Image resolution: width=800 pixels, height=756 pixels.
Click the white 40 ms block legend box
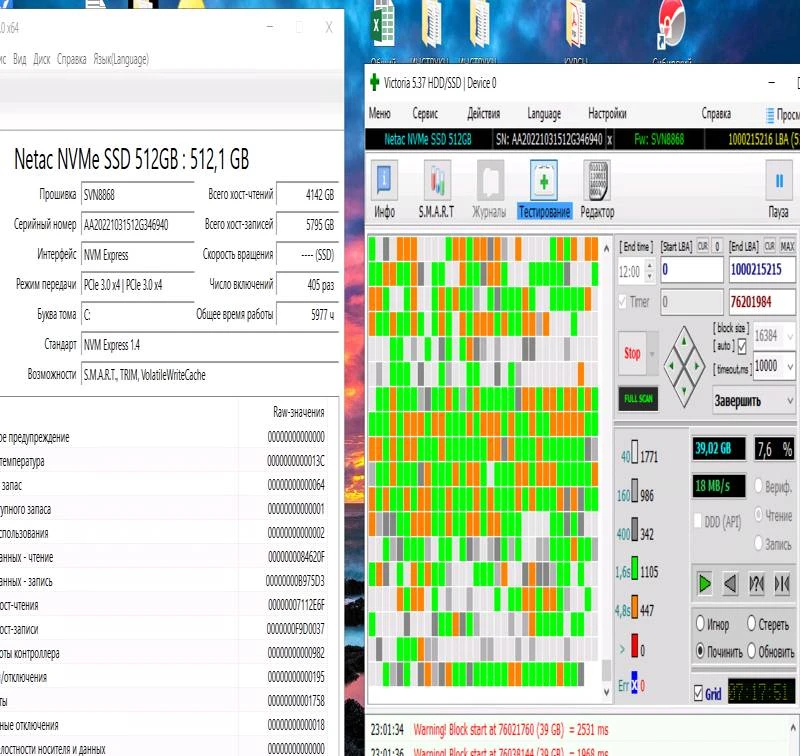pos(635,451)
